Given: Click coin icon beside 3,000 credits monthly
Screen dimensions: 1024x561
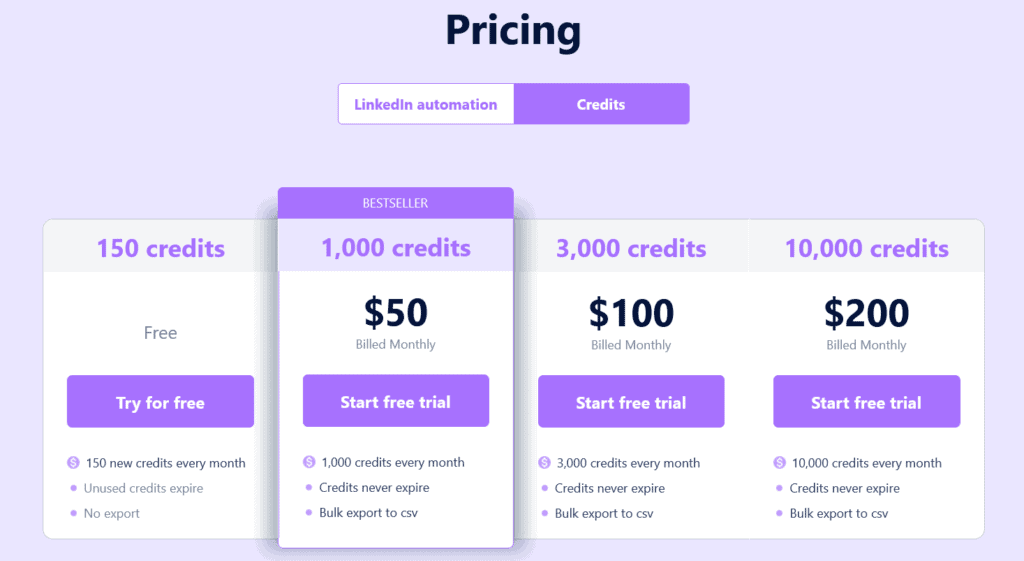Looking at the screenshot, I should 544,463.
